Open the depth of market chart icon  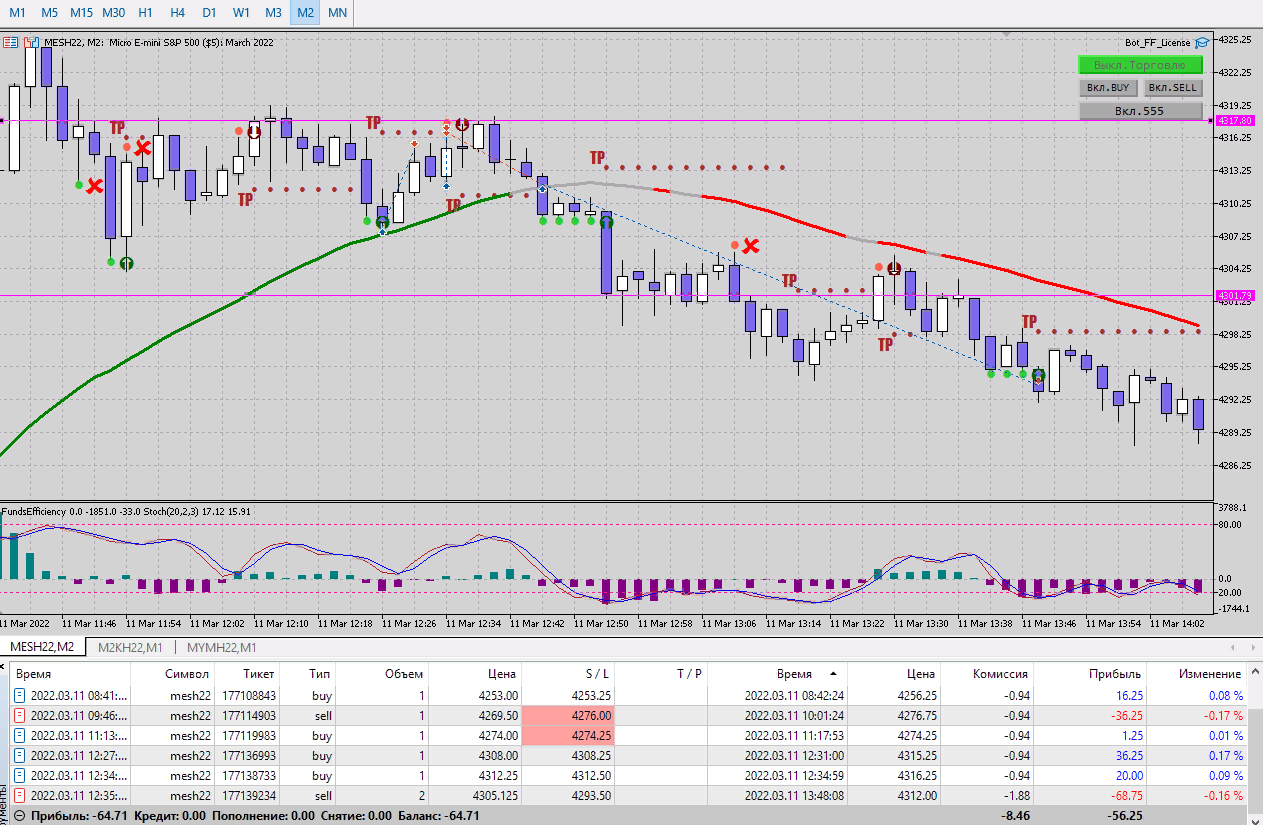point(31,42)
